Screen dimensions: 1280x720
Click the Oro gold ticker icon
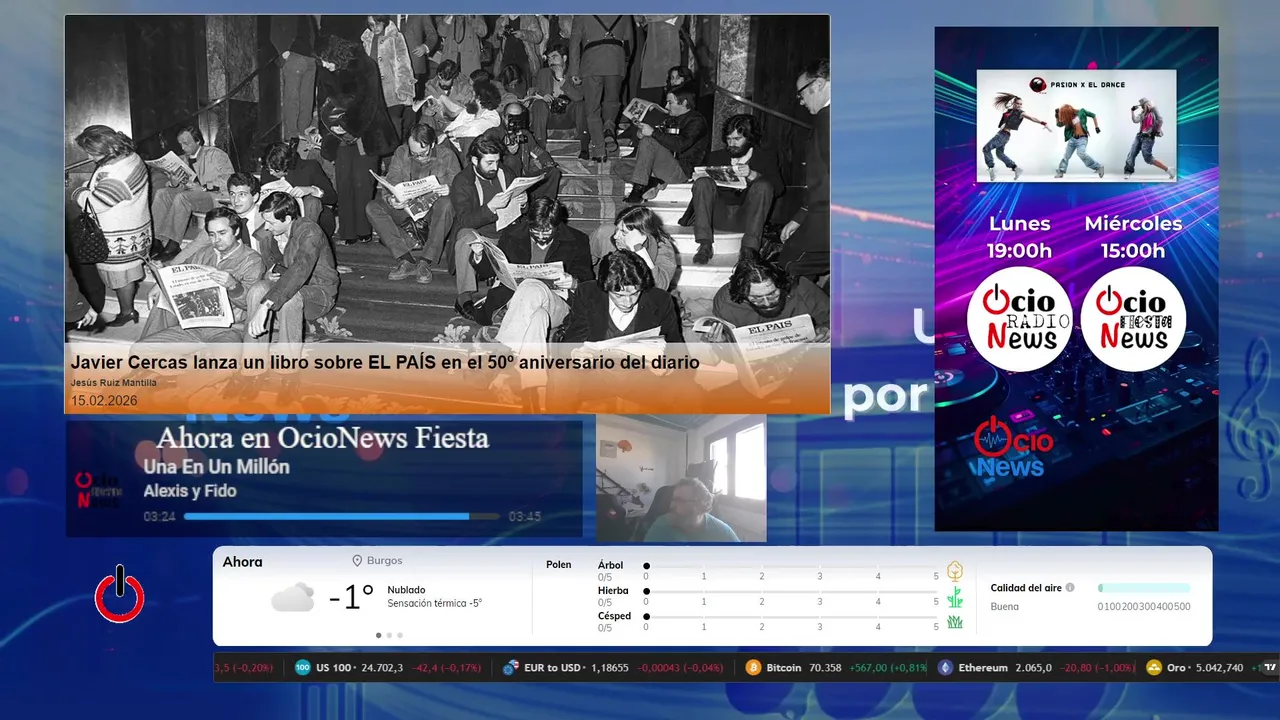coord(1154,667)
